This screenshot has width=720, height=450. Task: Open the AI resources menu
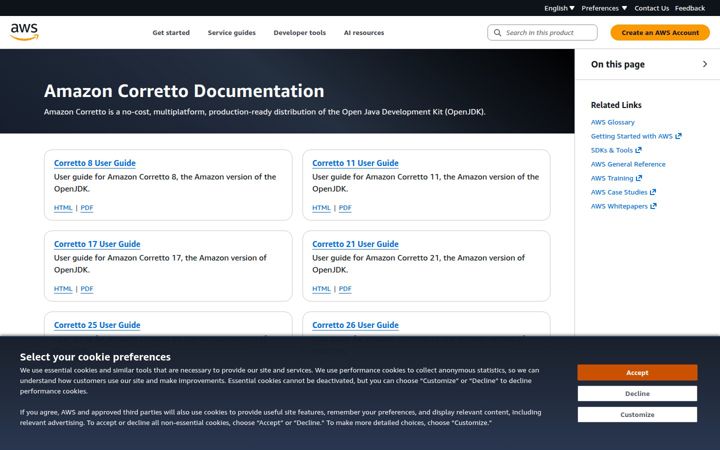pos(364,33)
